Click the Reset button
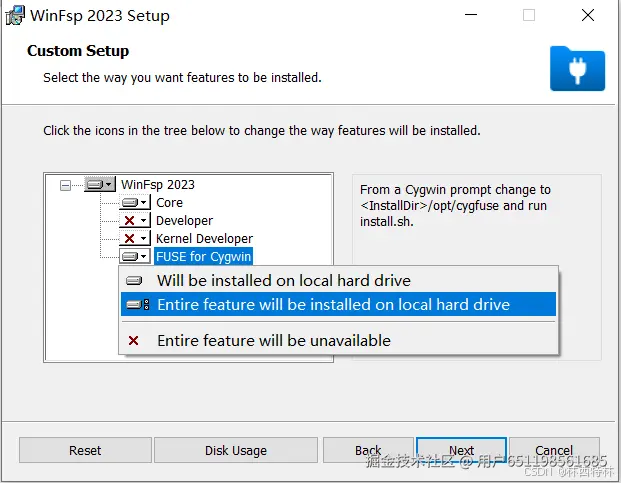 85,450
